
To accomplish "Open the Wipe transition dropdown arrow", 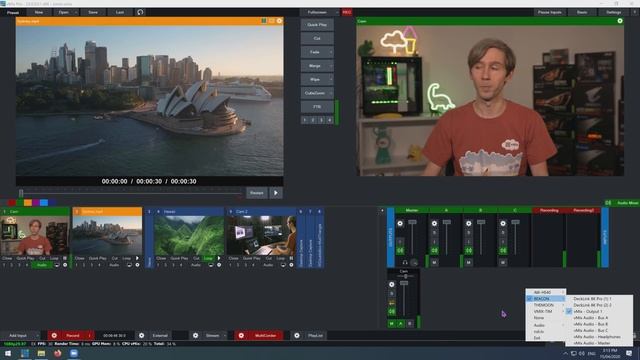I will click(331, 80).
